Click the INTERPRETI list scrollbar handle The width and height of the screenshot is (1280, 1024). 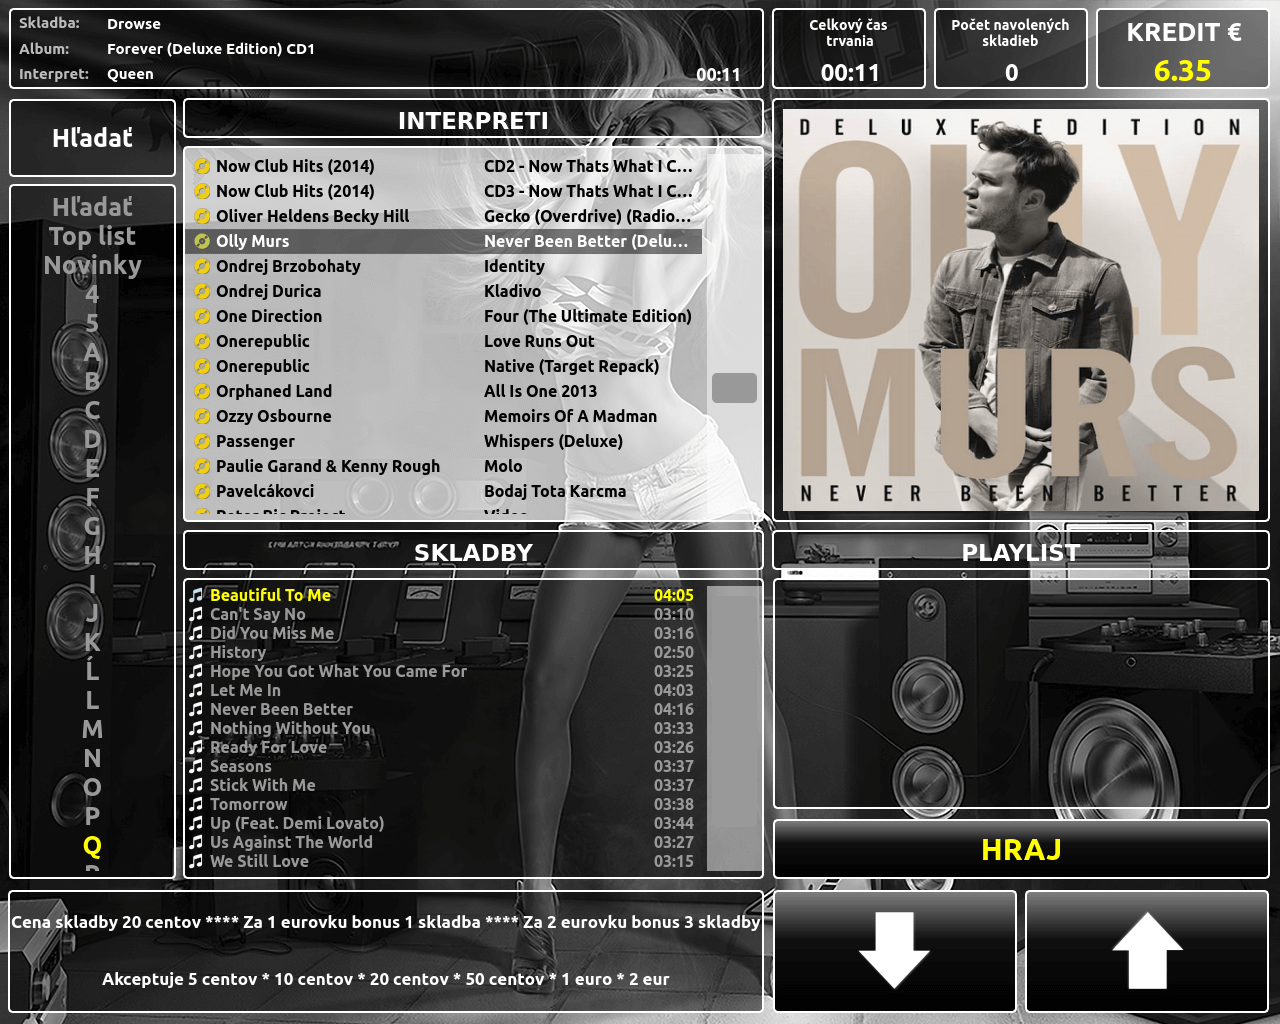pos(734,388)
